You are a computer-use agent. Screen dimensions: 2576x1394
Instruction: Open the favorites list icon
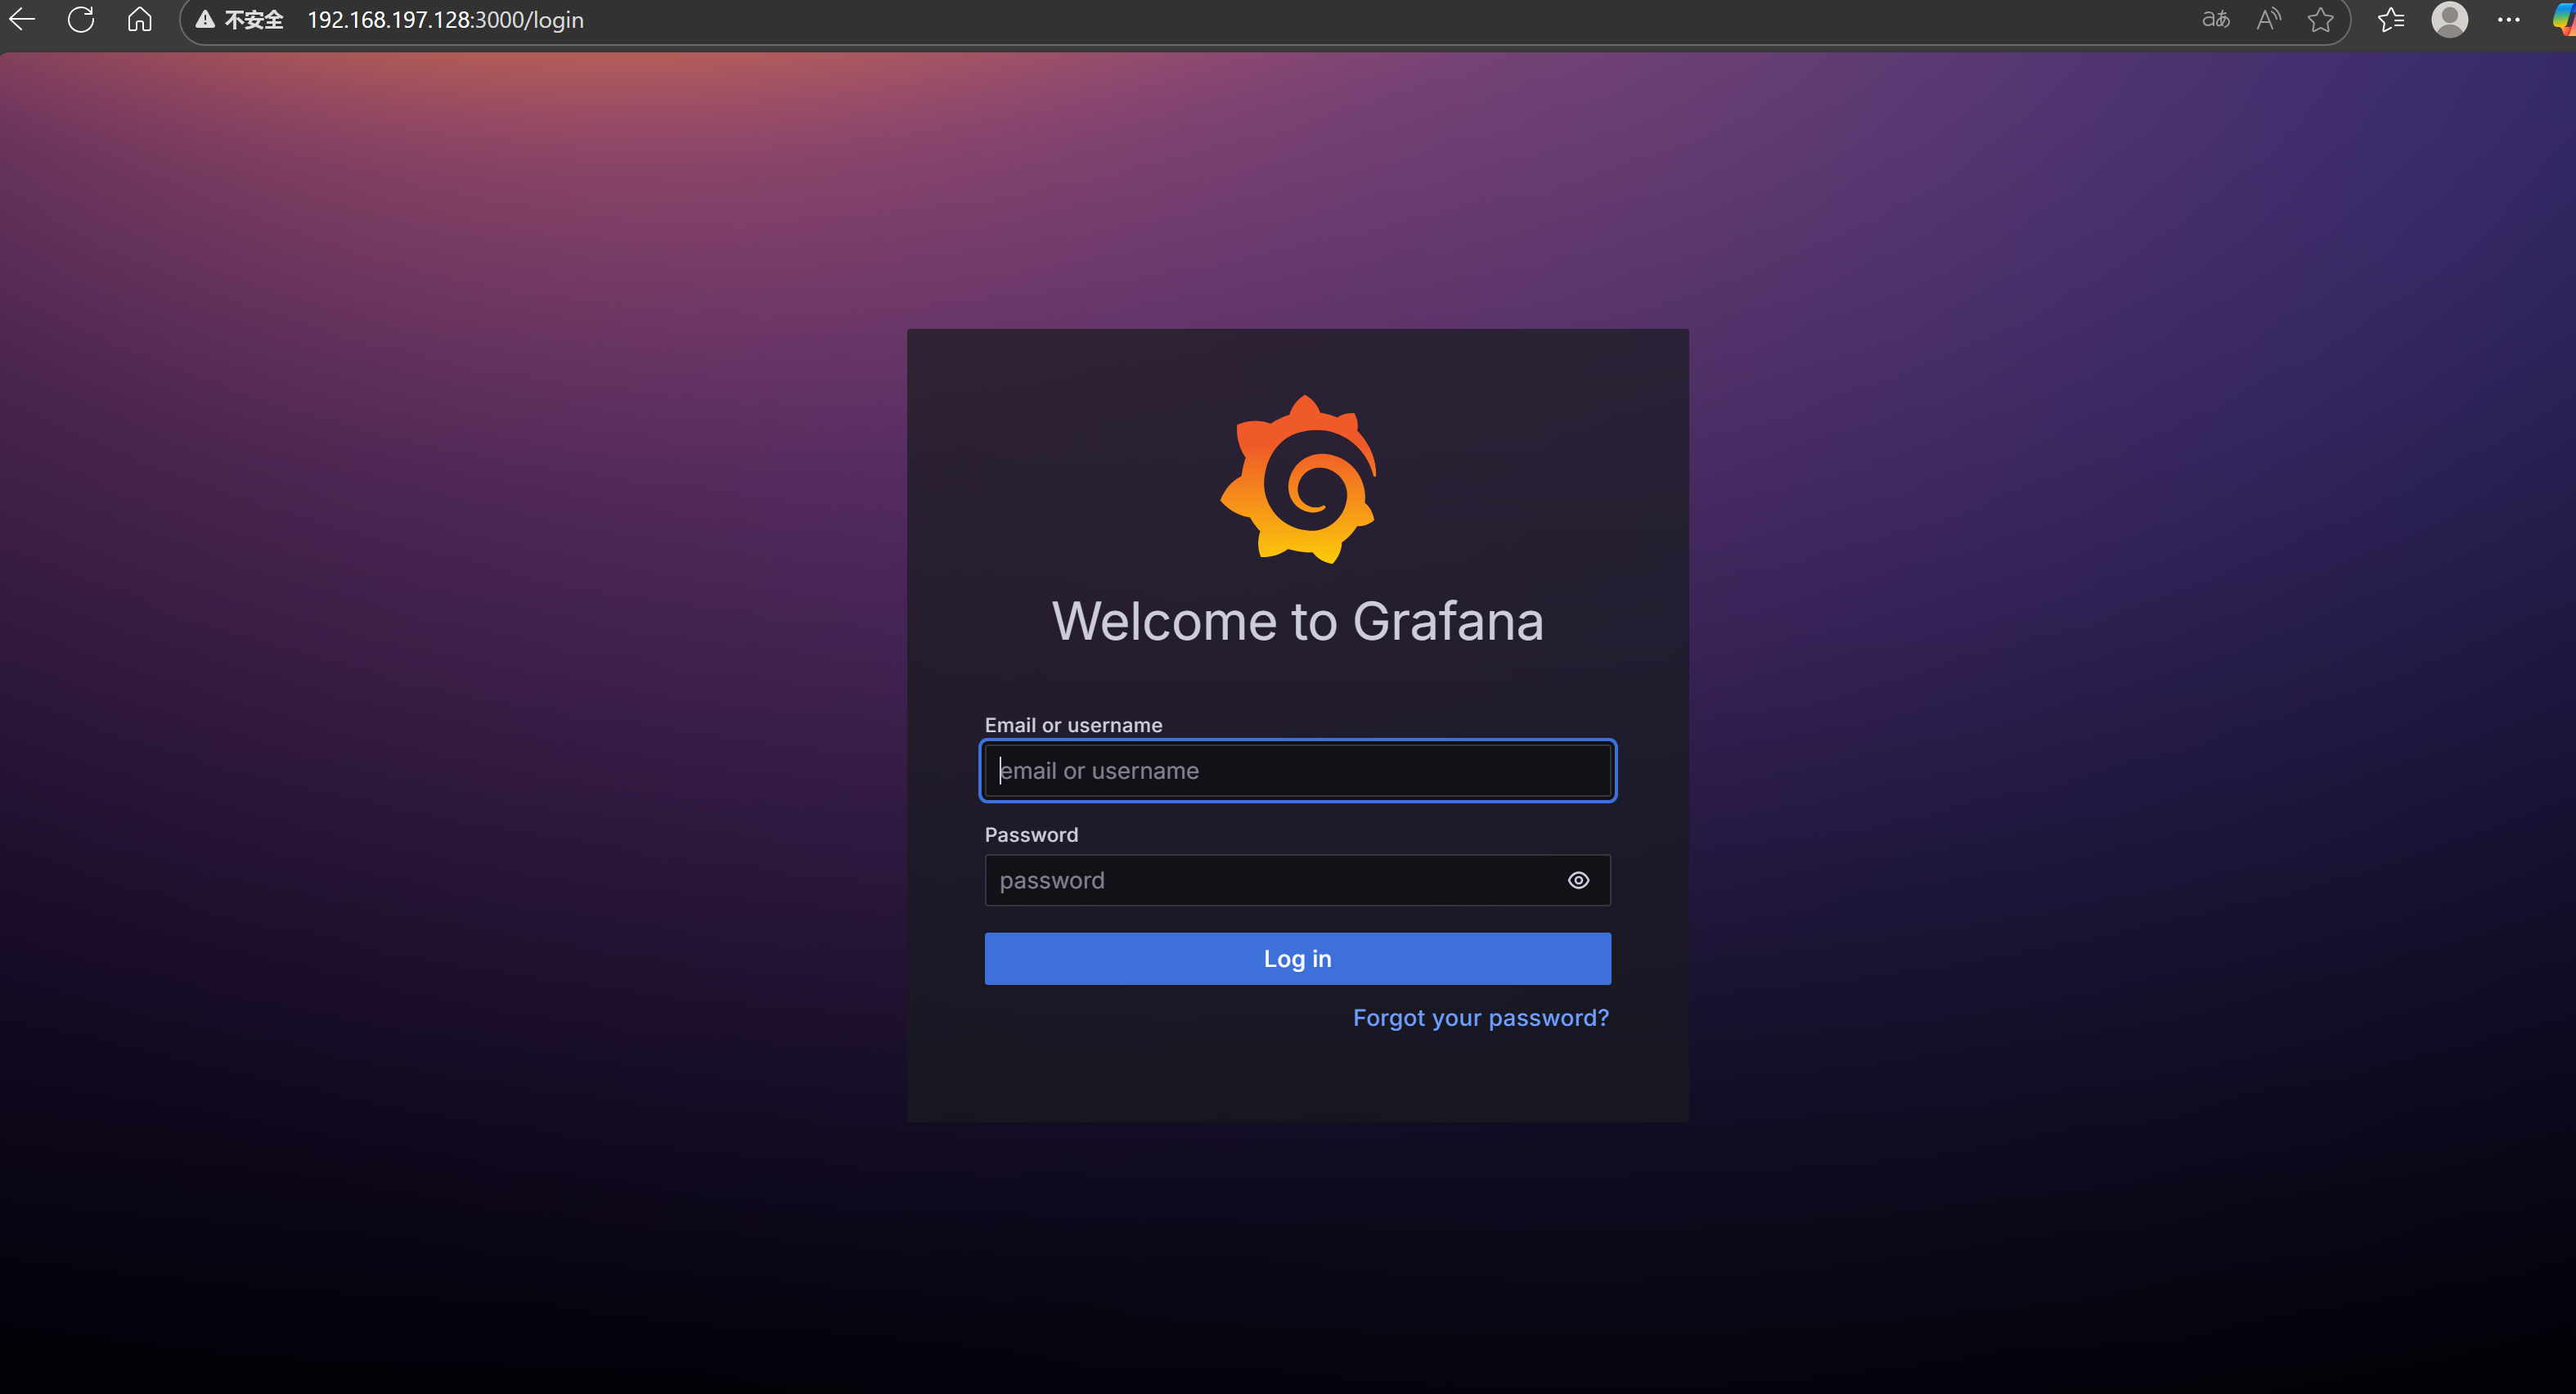coord(2390,19)
